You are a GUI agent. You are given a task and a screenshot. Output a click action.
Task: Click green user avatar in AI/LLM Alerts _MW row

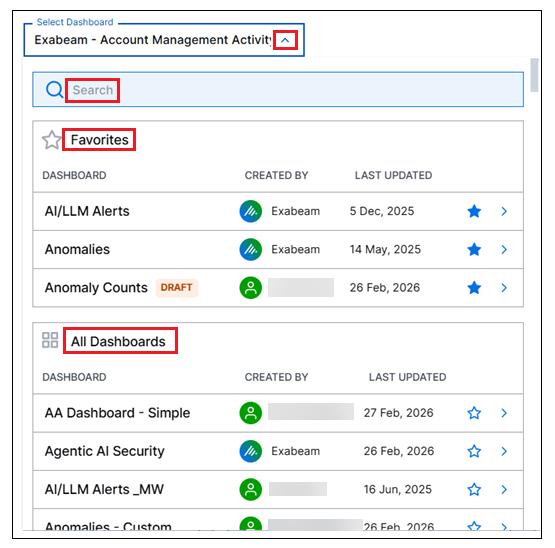(251, 490)
